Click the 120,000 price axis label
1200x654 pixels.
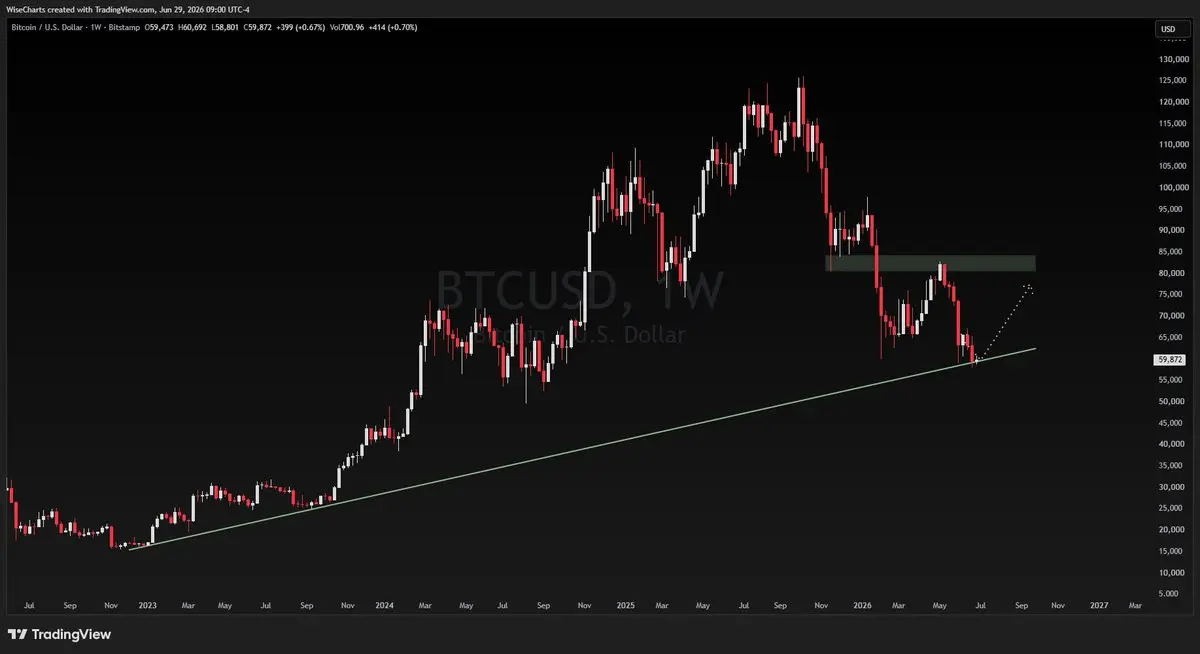(x=1172, y=102)
